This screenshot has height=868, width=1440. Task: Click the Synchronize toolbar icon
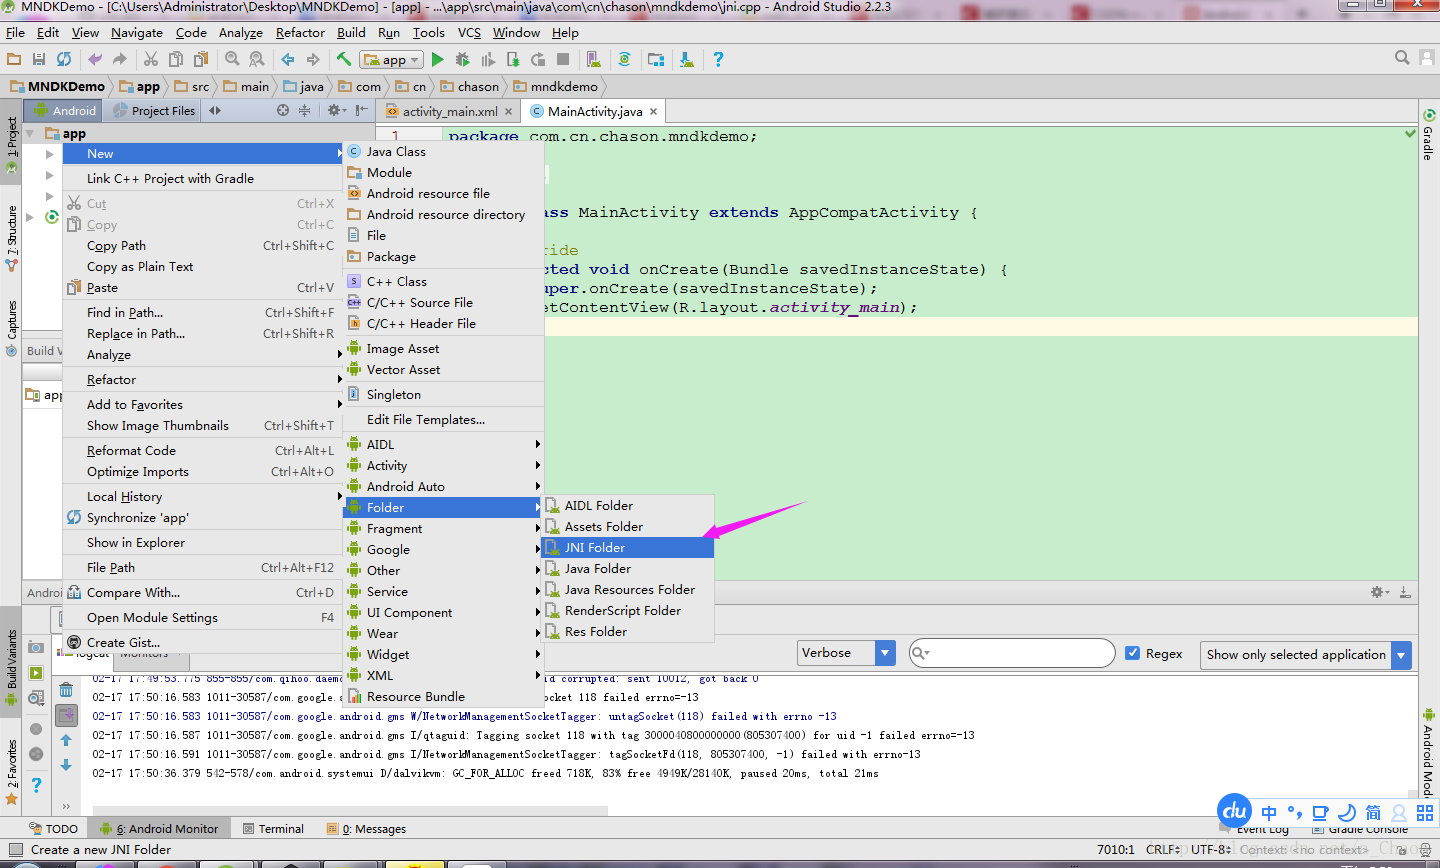pos(64,59)
